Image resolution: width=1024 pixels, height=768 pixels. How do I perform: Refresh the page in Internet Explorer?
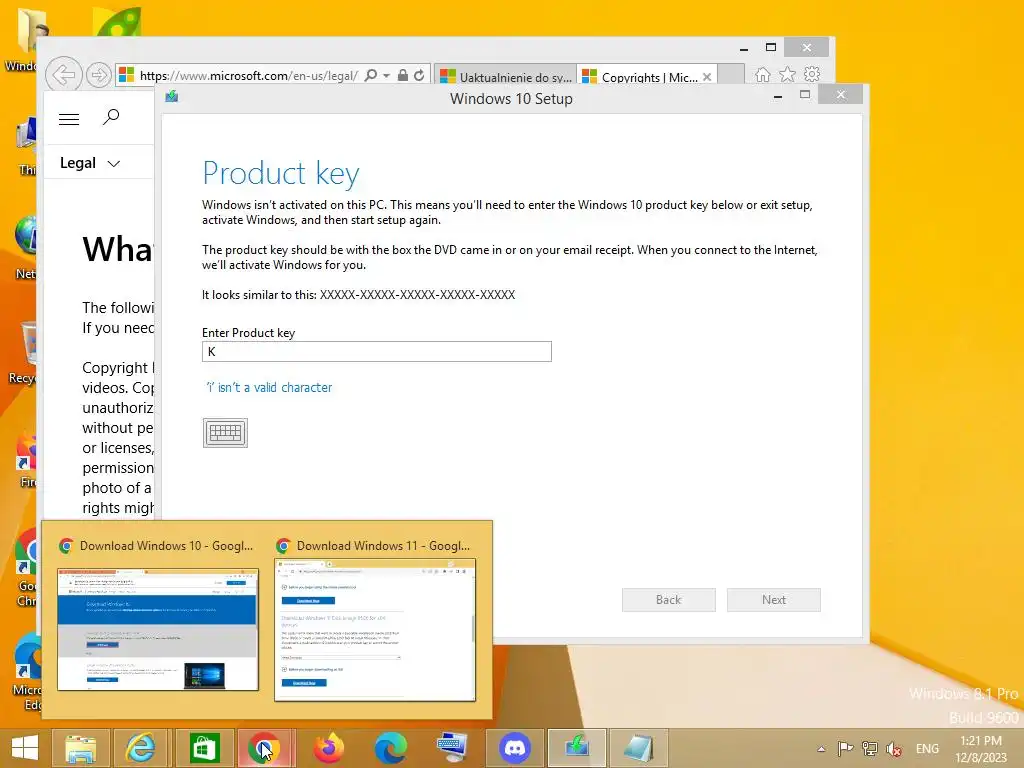point(419,75)
